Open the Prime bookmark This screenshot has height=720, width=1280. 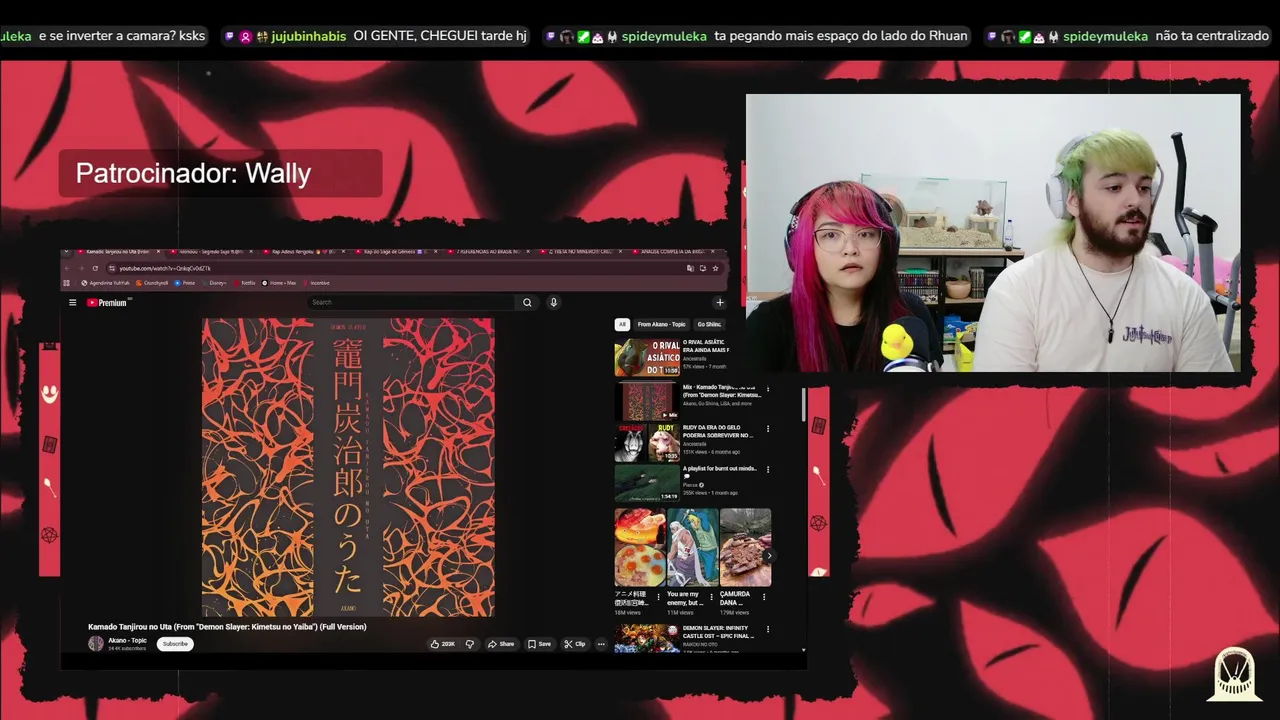185,283
